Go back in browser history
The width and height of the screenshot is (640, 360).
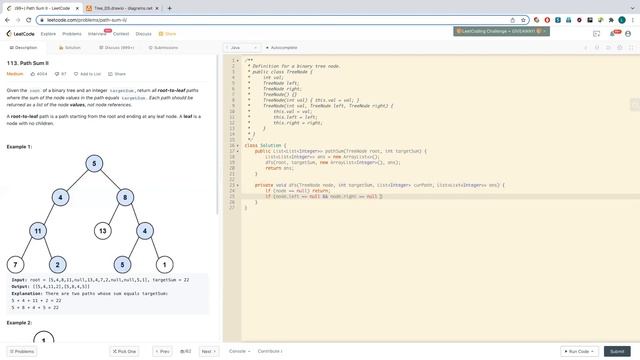point(7,20)
